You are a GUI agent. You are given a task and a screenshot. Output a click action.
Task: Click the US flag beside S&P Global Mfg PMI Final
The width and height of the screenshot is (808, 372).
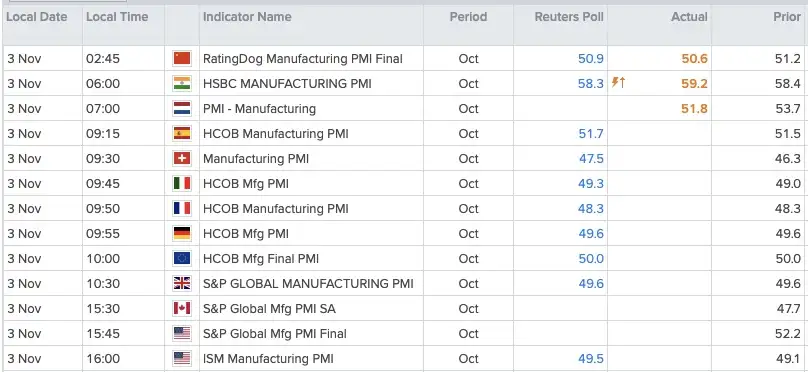pos(182,333)
